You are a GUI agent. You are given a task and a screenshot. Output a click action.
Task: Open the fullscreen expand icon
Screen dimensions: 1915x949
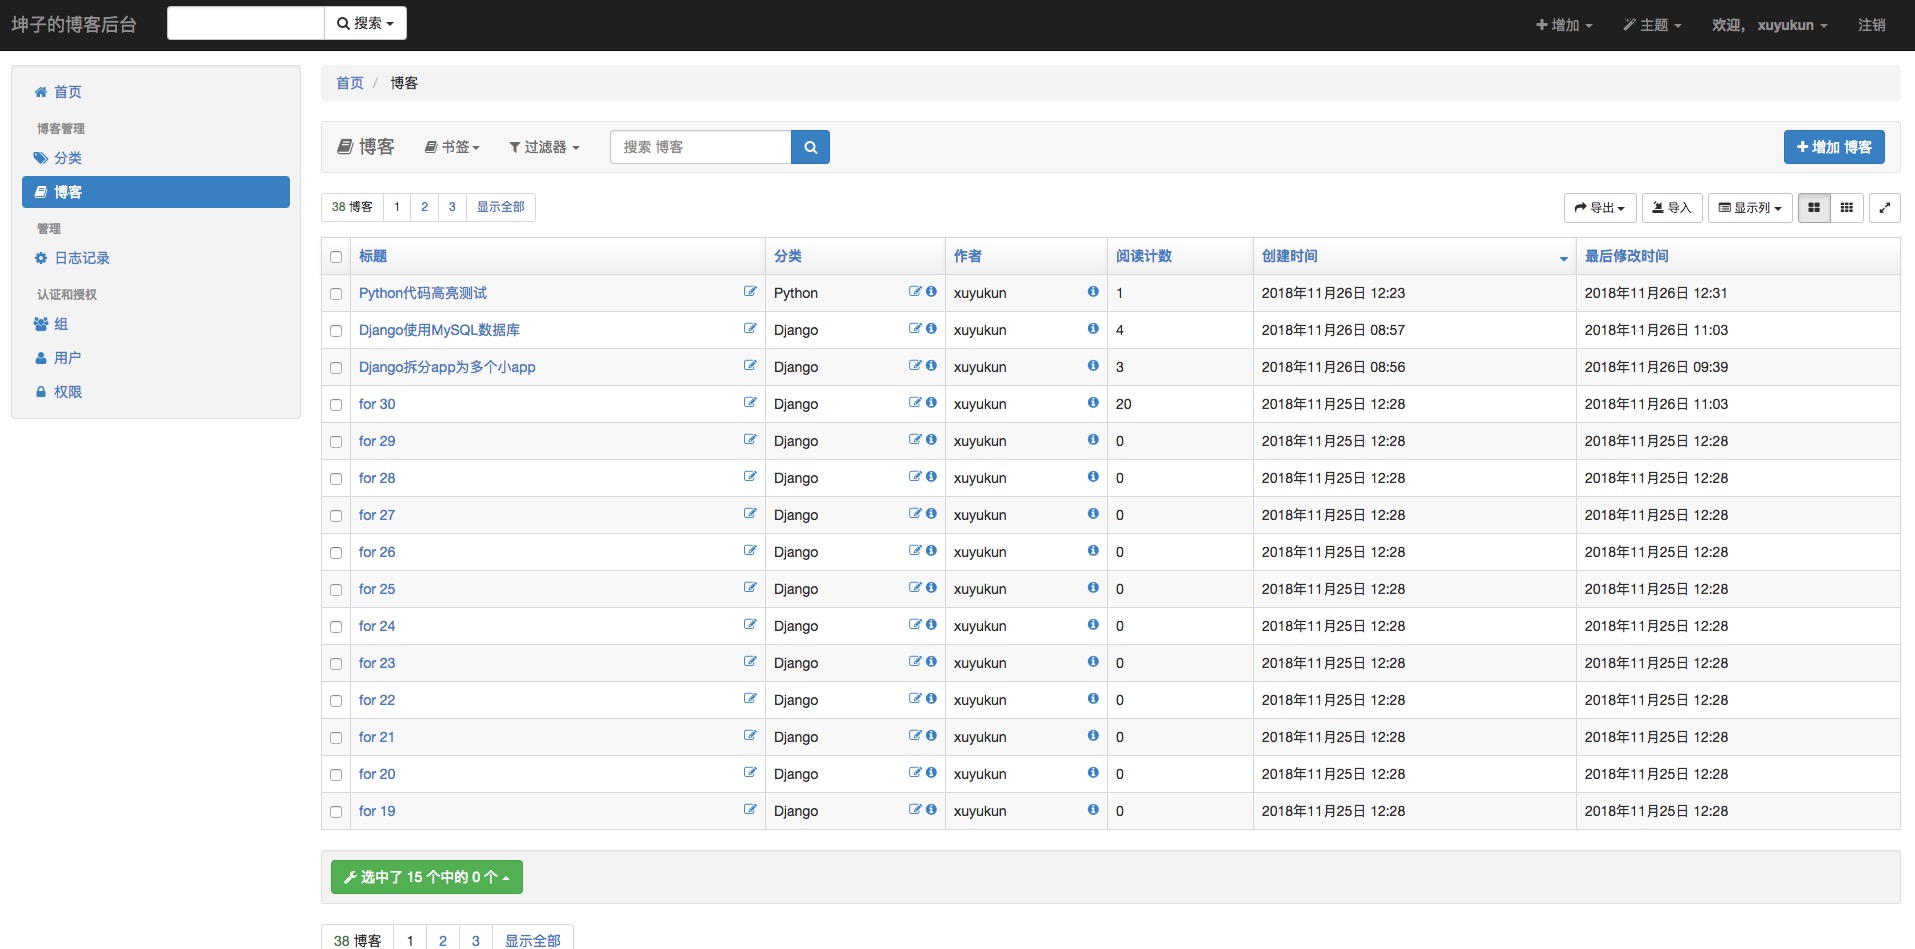coord(1884,208)
